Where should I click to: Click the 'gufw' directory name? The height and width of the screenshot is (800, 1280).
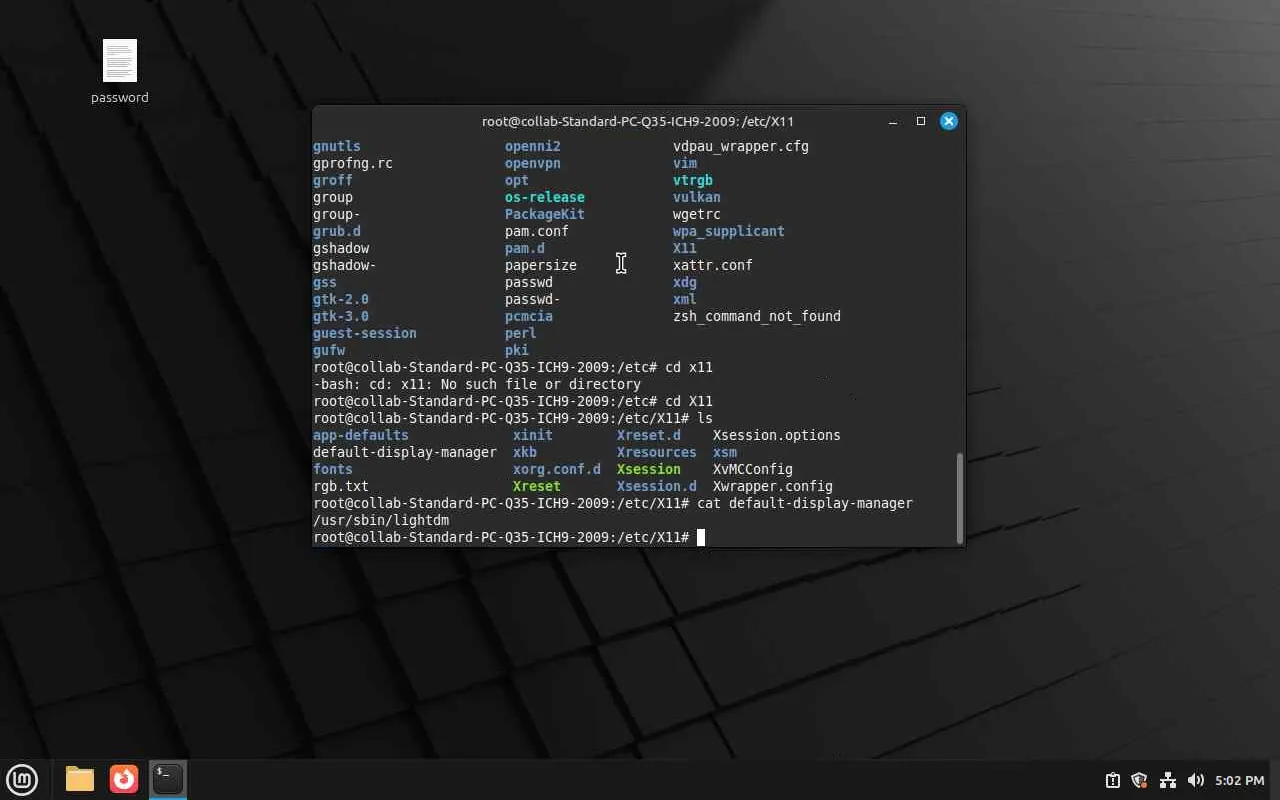[329, 350]
